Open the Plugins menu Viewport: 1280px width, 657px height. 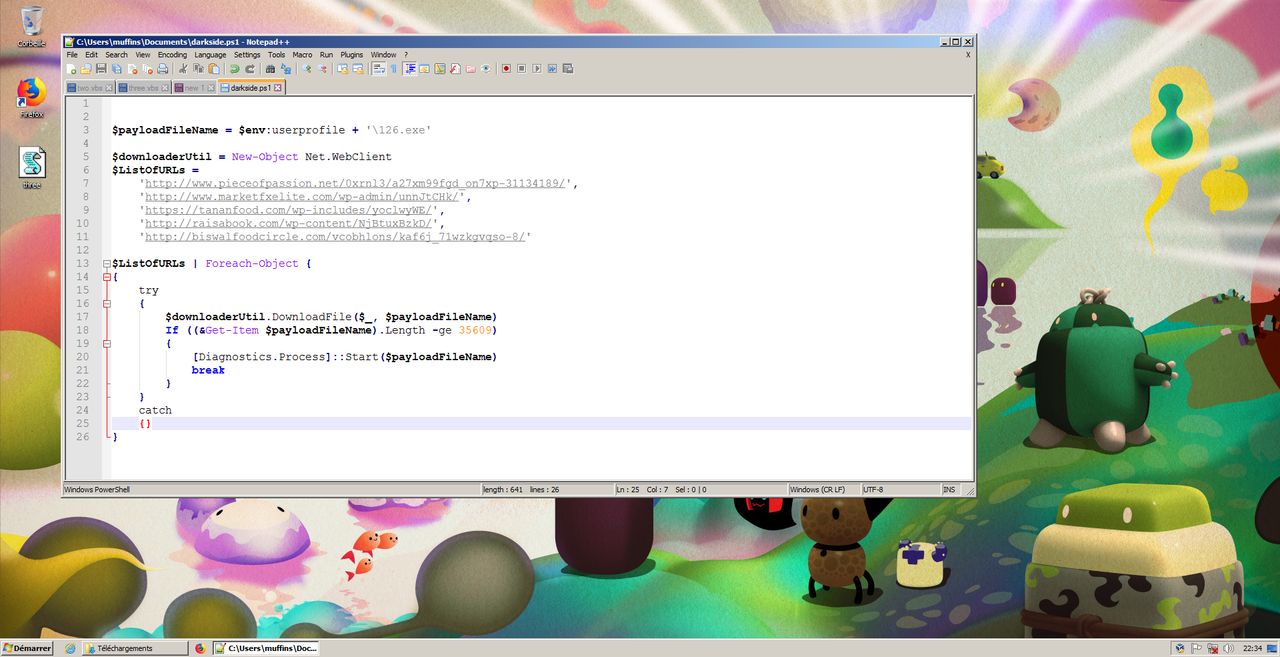pos(352,55)
